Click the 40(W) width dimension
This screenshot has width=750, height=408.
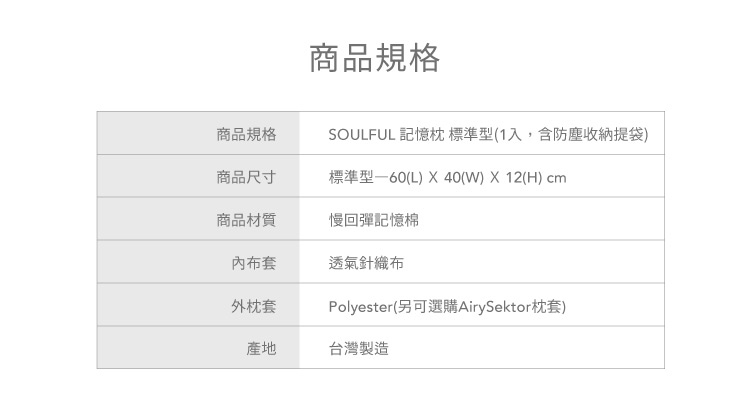(x=464, y=178)
